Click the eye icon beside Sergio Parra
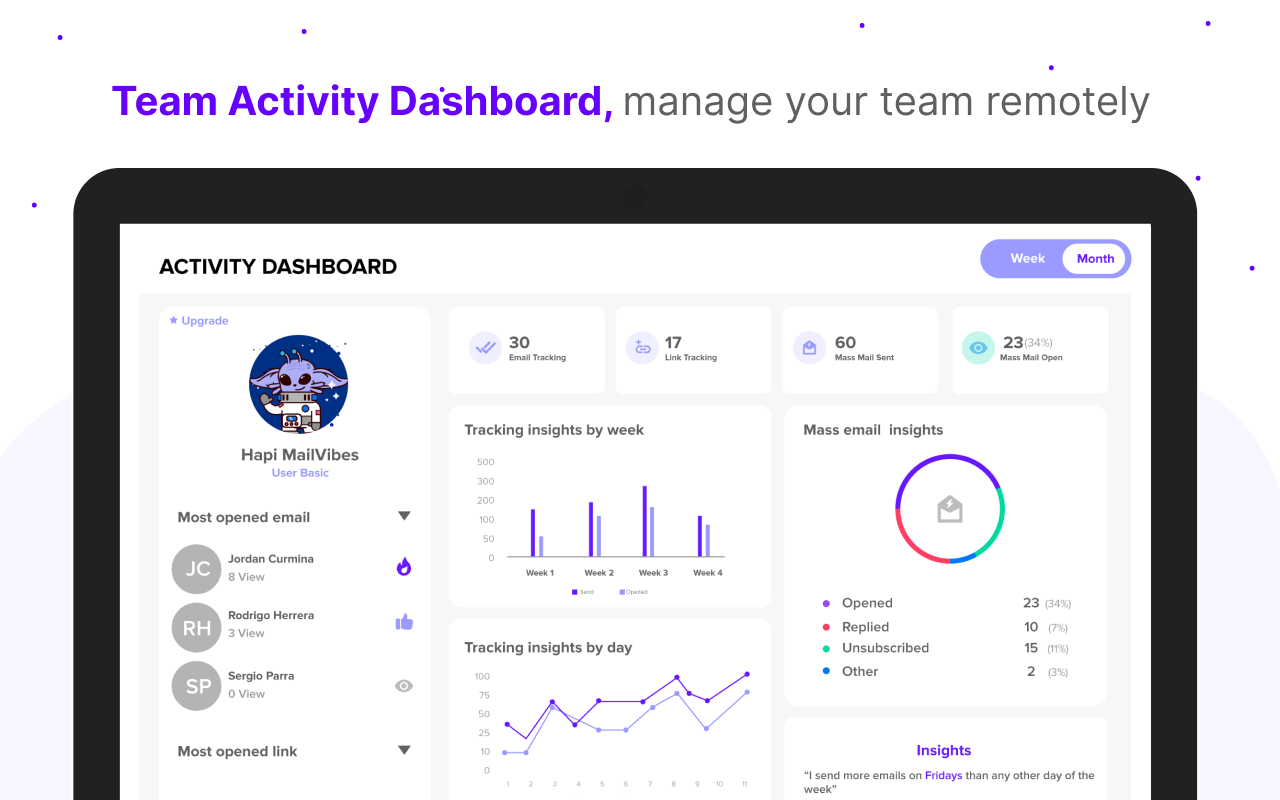This screenshot has width=1280, height=800. 404,686
